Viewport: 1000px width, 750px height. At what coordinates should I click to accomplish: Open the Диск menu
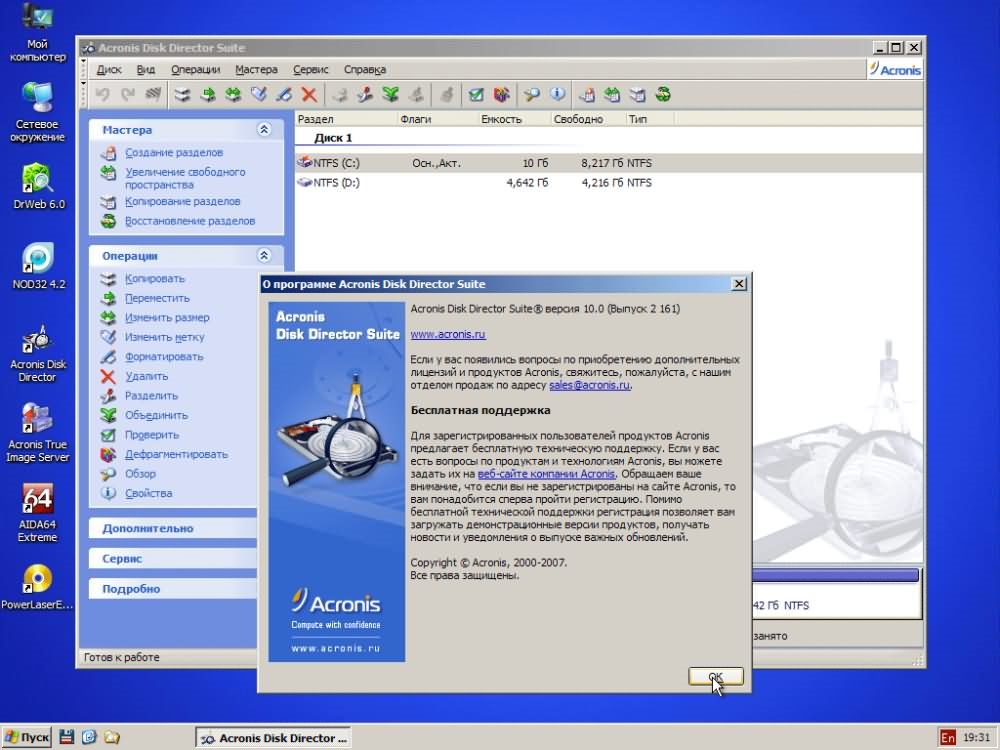tap(109, 70)
